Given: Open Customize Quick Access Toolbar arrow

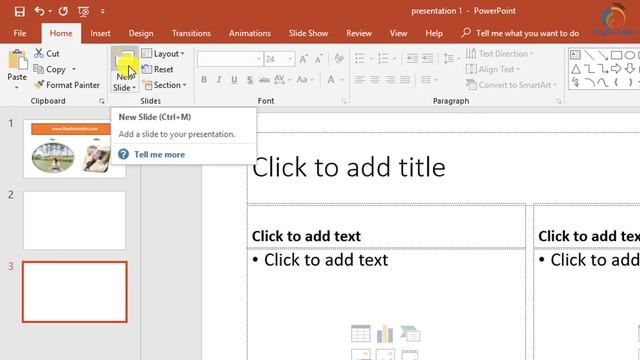Looking at the screenshot, I should click(102, 11).
